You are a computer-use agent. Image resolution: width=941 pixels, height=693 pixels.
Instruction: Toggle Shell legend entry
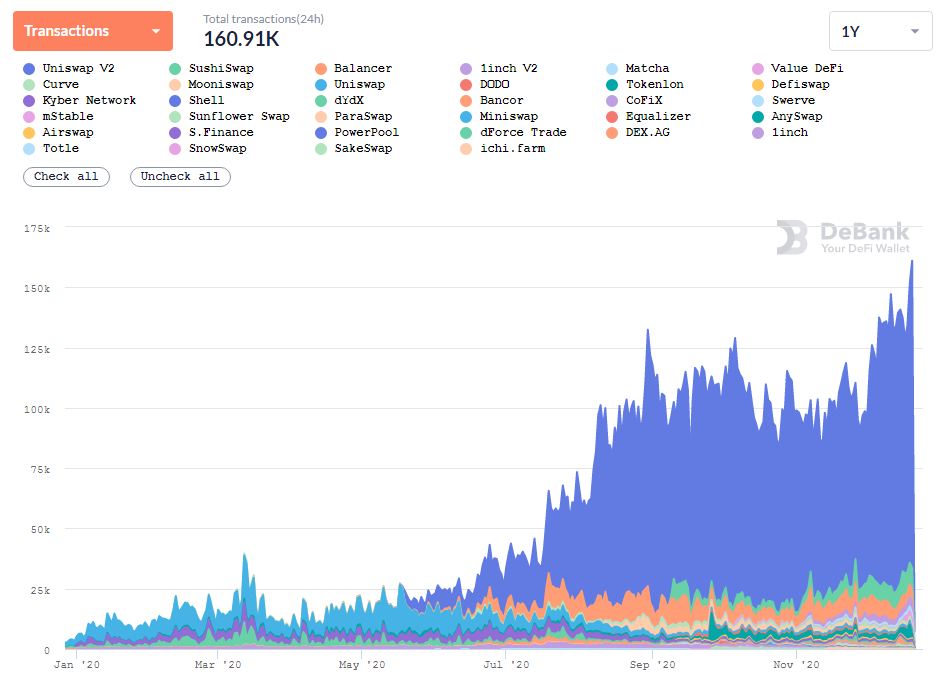click(x=196, y=100)
